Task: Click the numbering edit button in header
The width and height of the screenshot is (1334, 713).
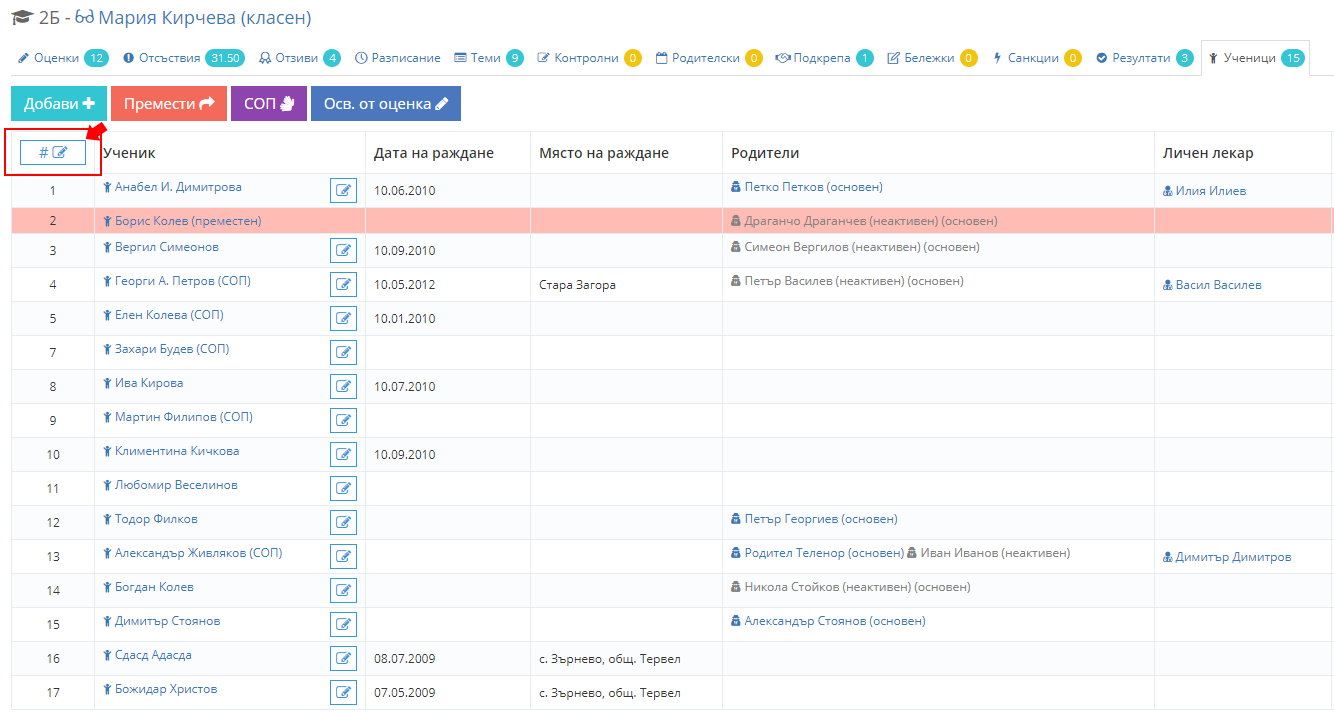Action: point(53,152)
